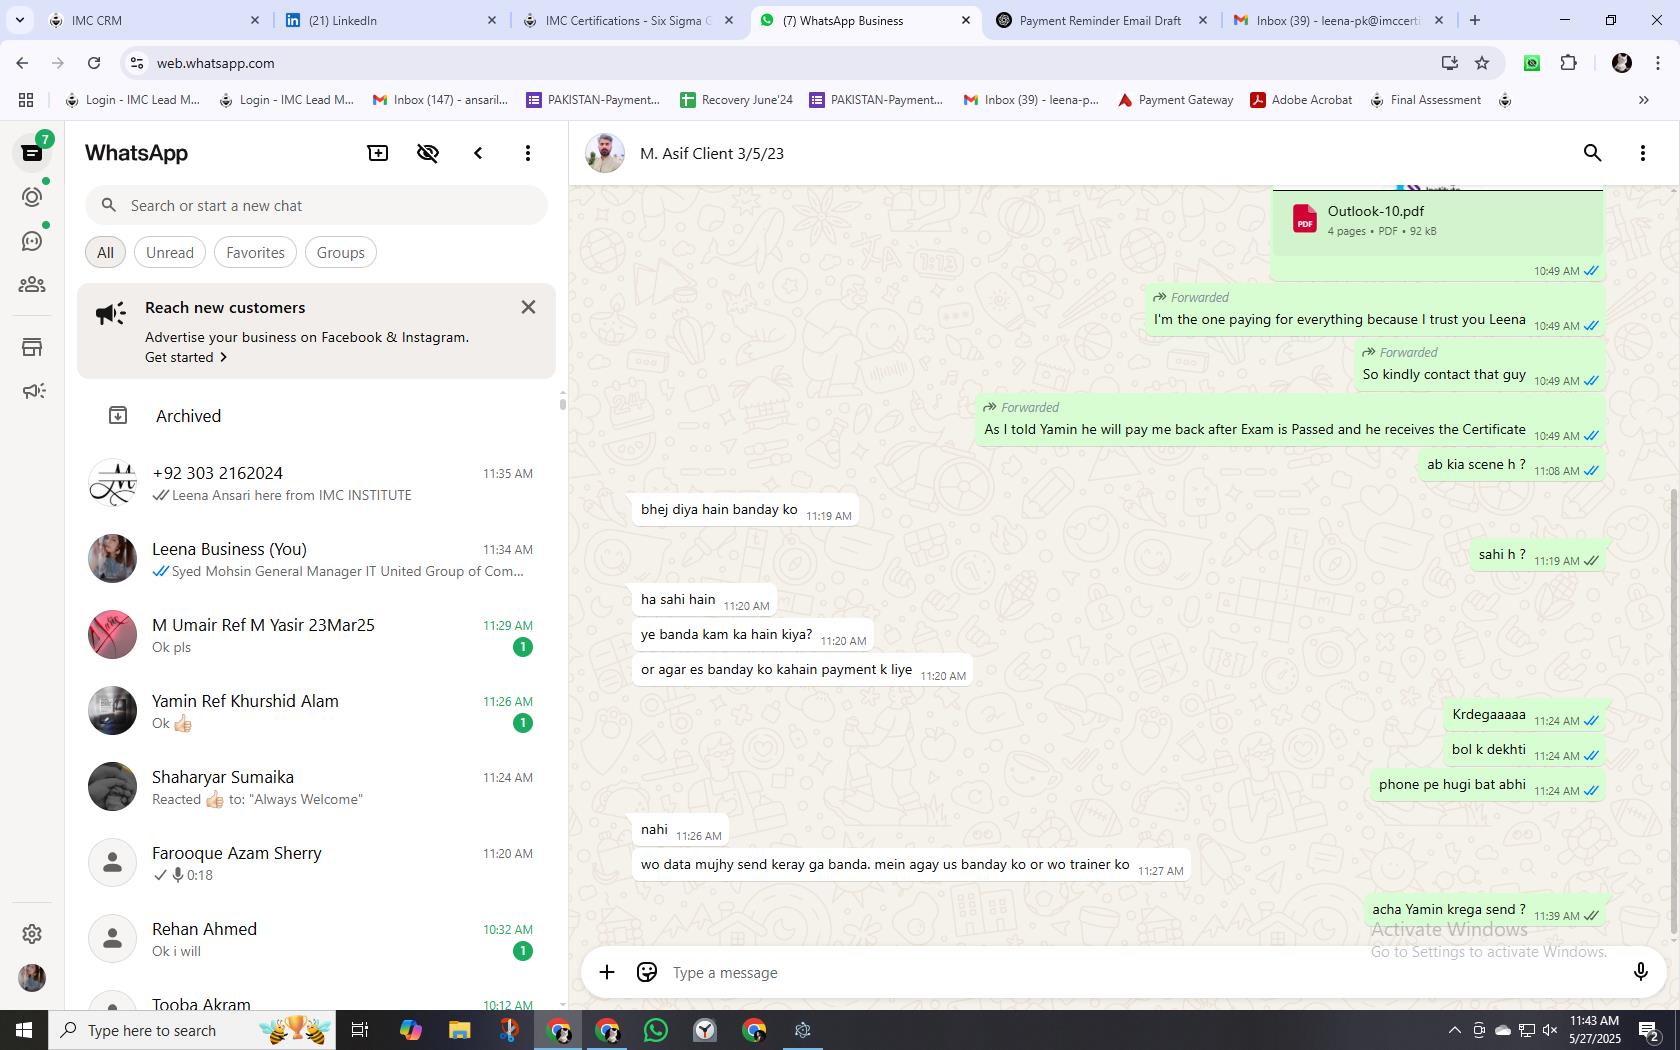The width and height of the screenshot is (1680, 1050).
Task: Open the Final Assessment bookmark
Action: (x=1425, y=100)
